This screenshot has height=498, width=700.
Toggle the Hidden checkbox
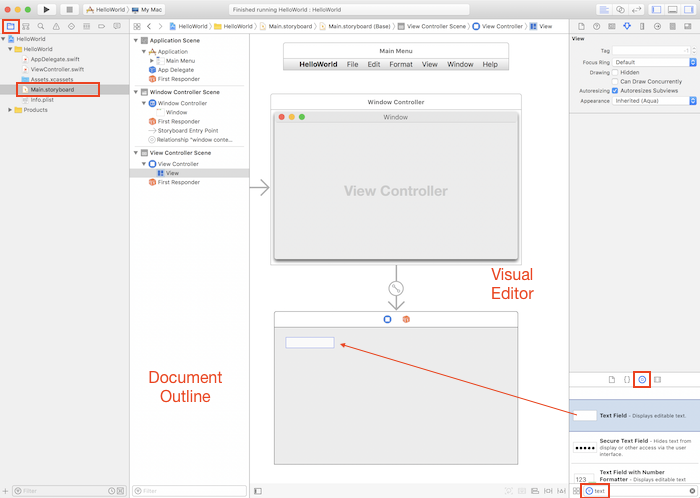[x=615, y=72]
